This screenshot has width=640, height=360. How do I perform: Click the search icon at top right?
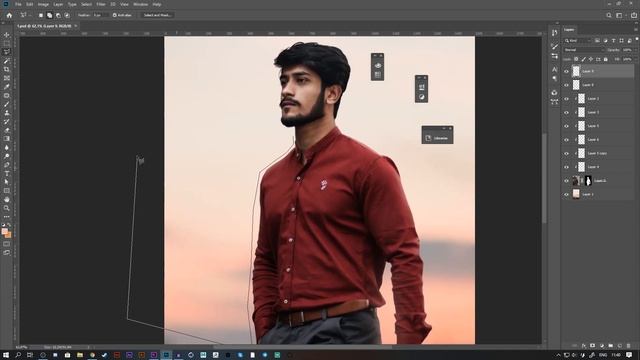click(609, 15)
